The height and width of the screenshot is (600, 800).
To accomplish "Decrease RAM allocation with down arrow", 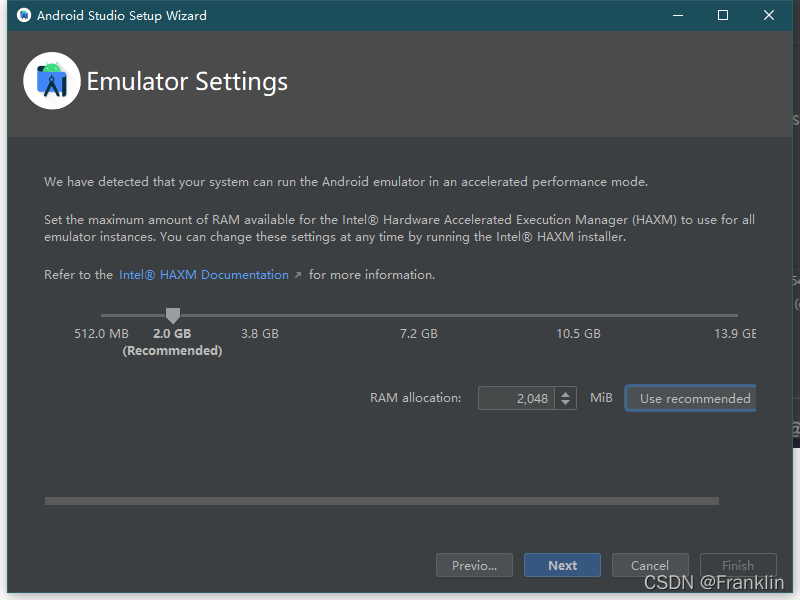I will [x=565, y=403].
